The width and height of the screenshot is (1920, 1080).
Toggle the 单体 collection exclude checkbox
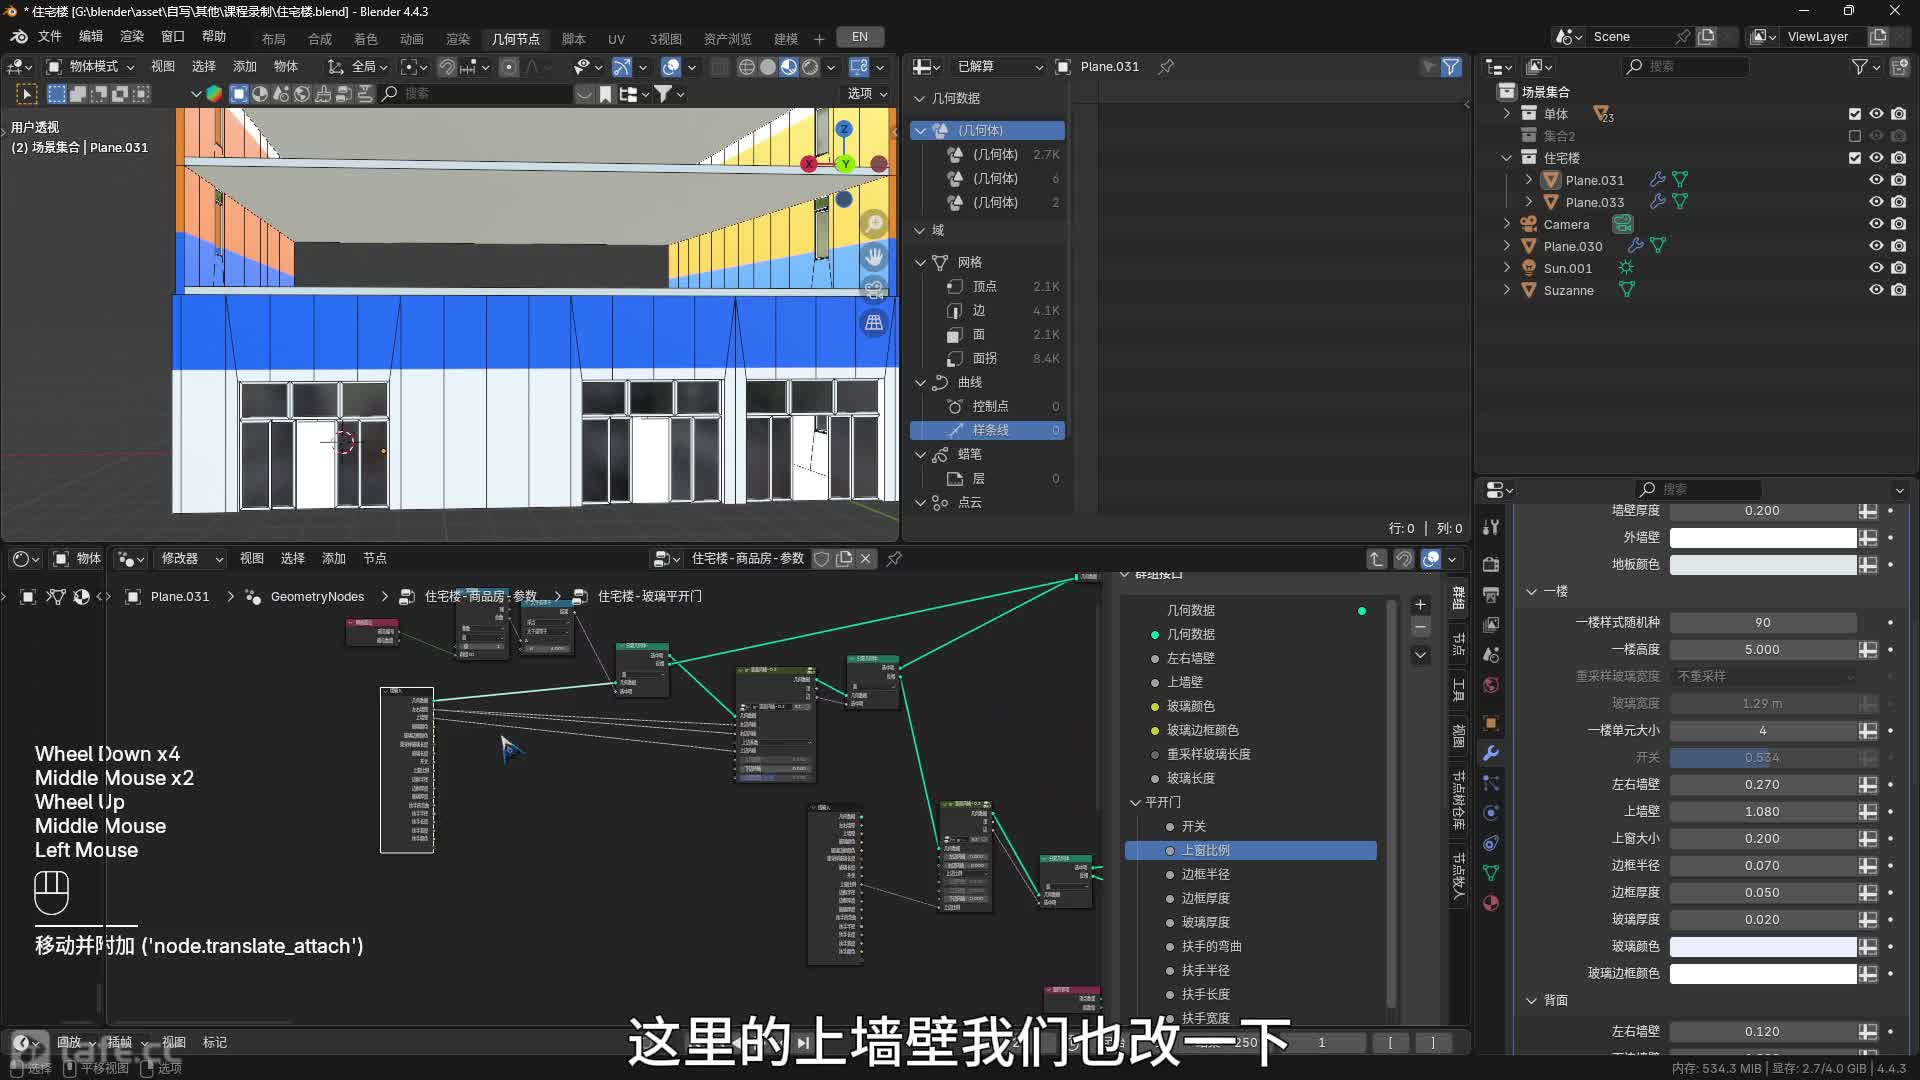click(1855, 114)
